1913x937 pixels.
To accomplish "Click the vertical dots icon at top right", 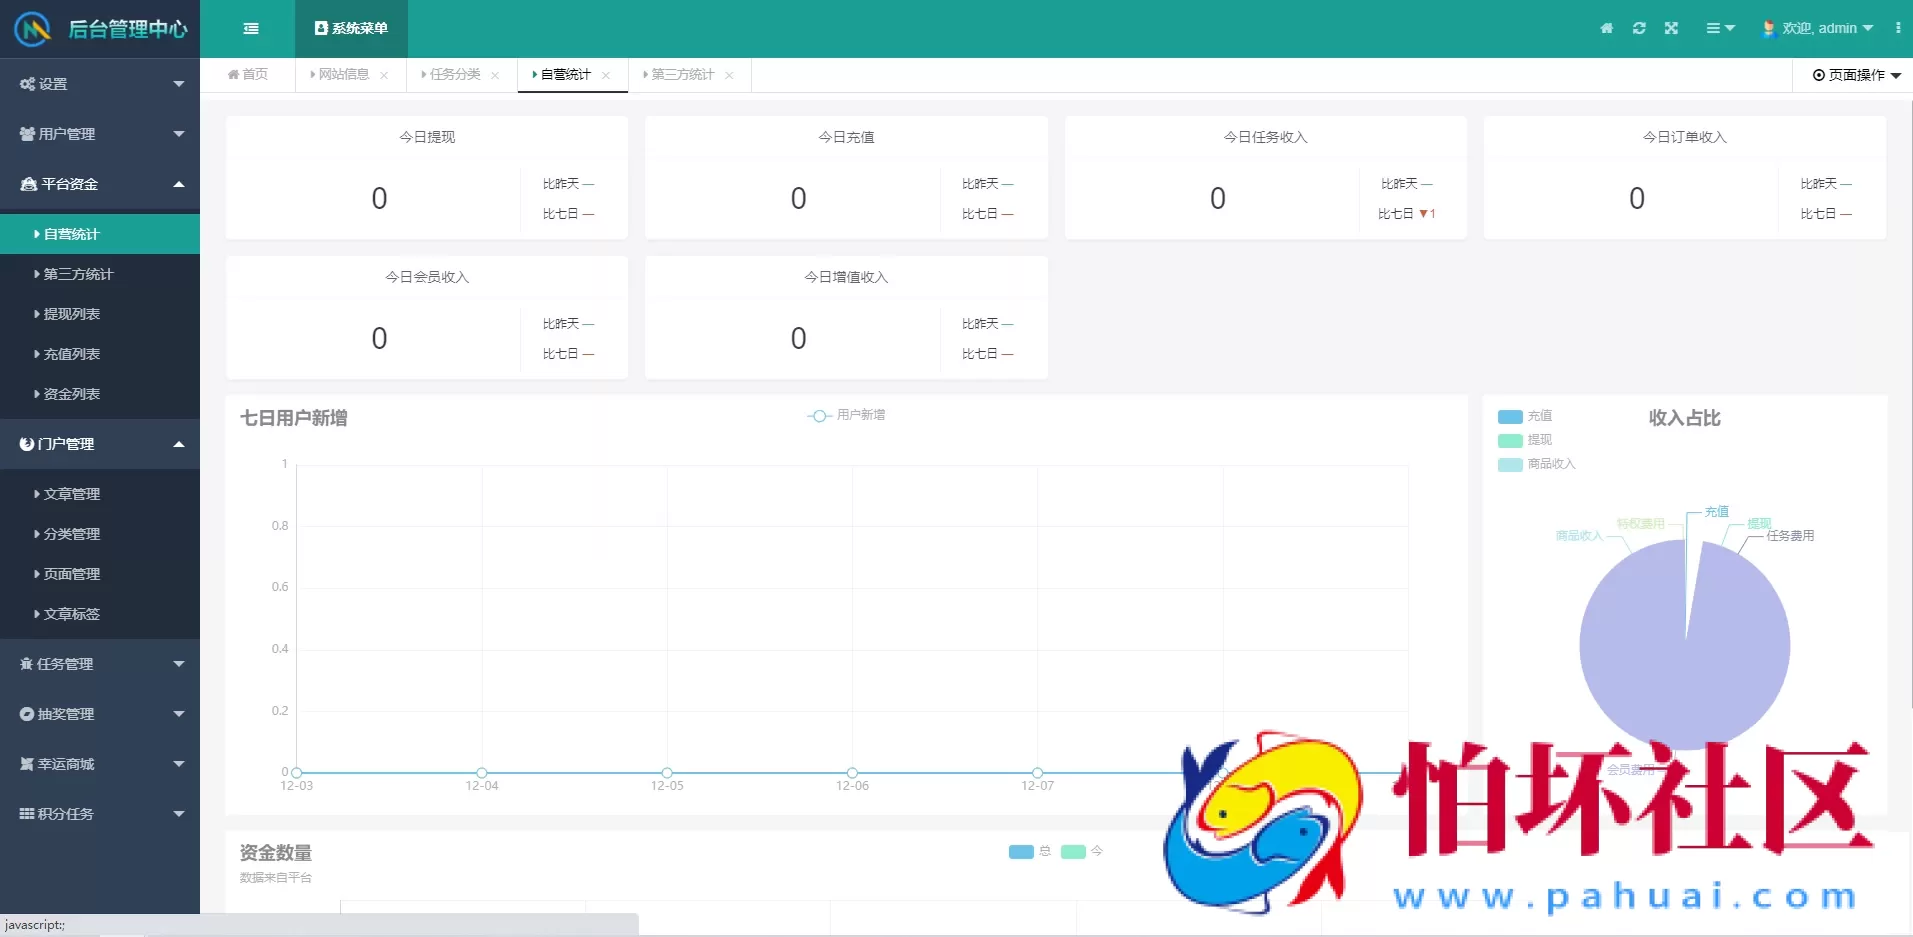I will point(1899,29).
